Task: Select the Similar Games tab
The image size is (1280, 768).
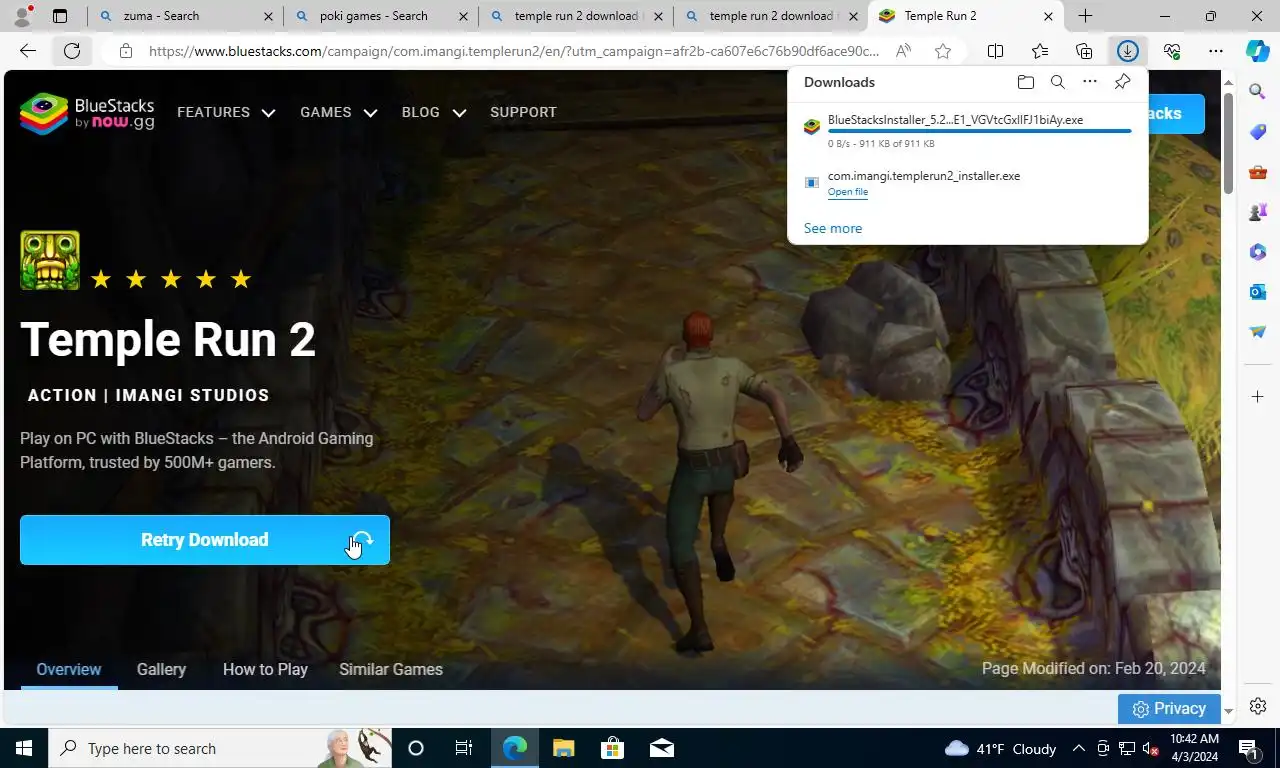Action: (391, 669)
